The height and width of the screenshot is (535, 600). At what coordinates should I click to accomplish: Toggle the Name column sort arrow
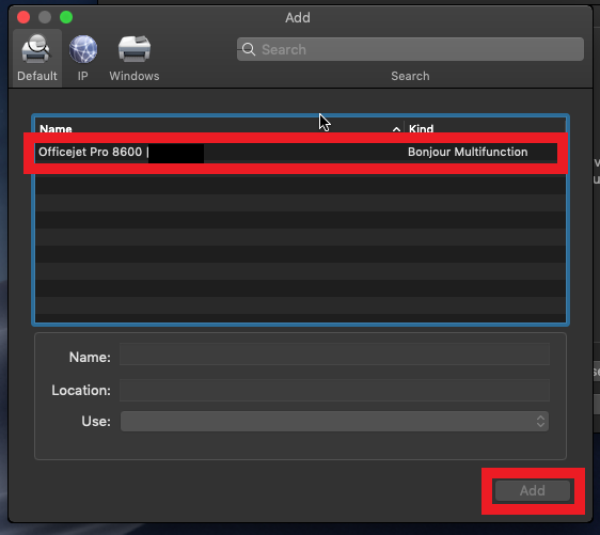396,129
